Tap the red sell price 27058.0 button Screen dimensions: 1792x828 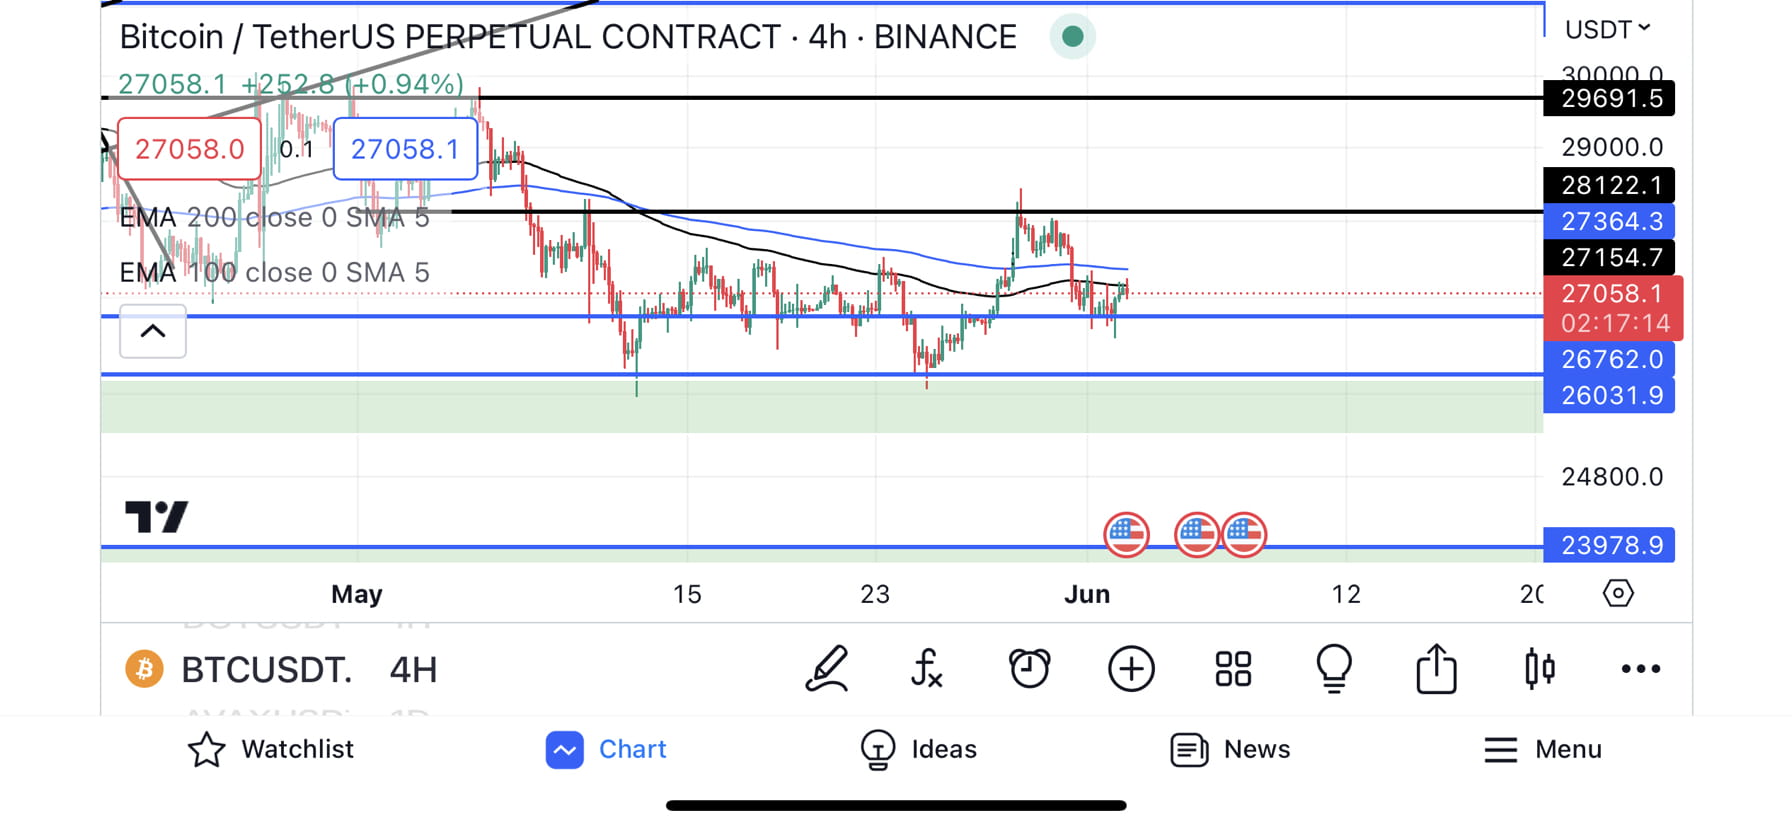point(189,149)
